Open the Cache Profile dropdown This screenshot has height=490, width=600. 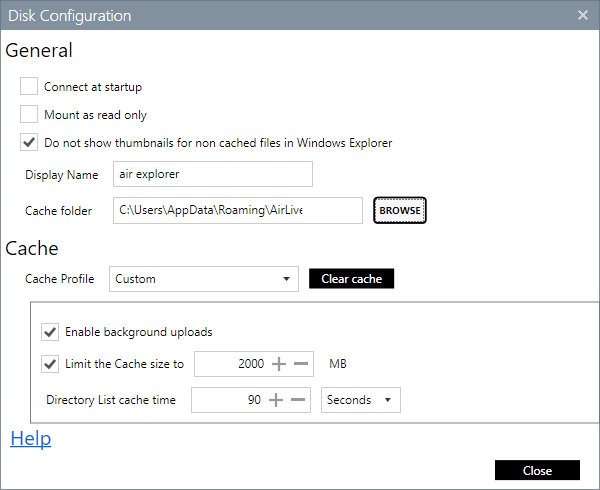(203, 279)
